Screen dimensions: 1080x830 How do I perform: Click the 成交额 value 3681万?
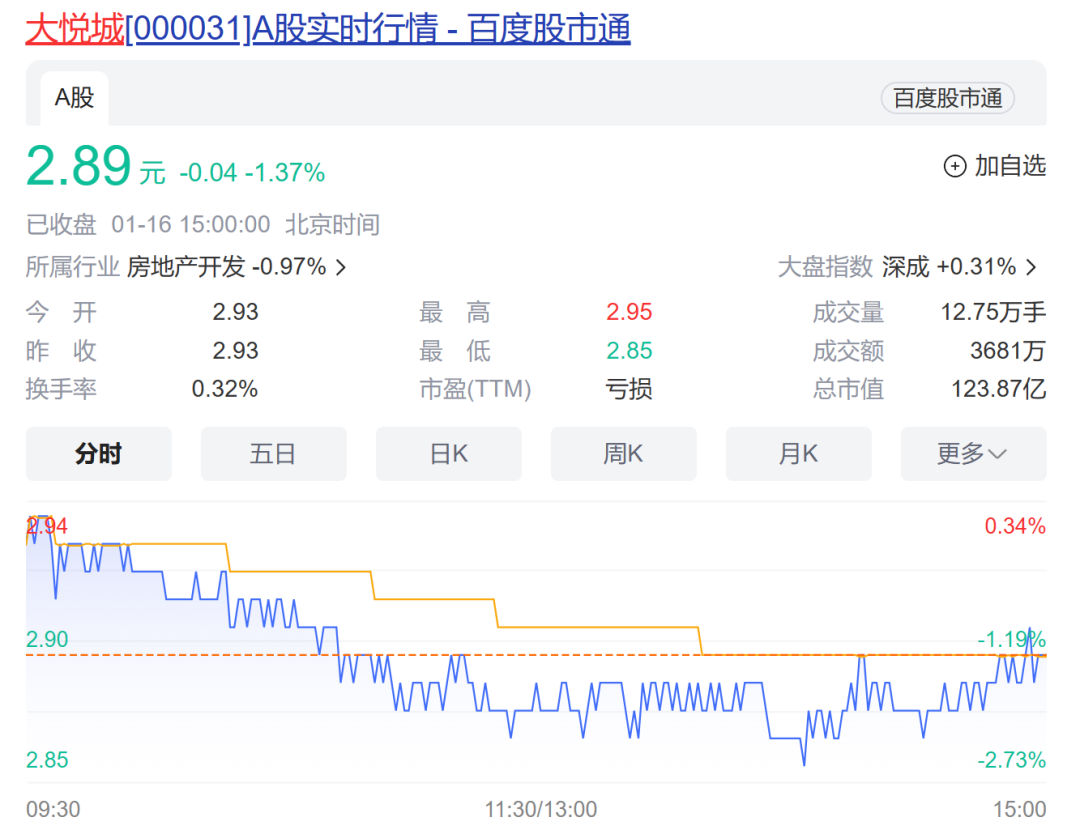[1008, 351]
